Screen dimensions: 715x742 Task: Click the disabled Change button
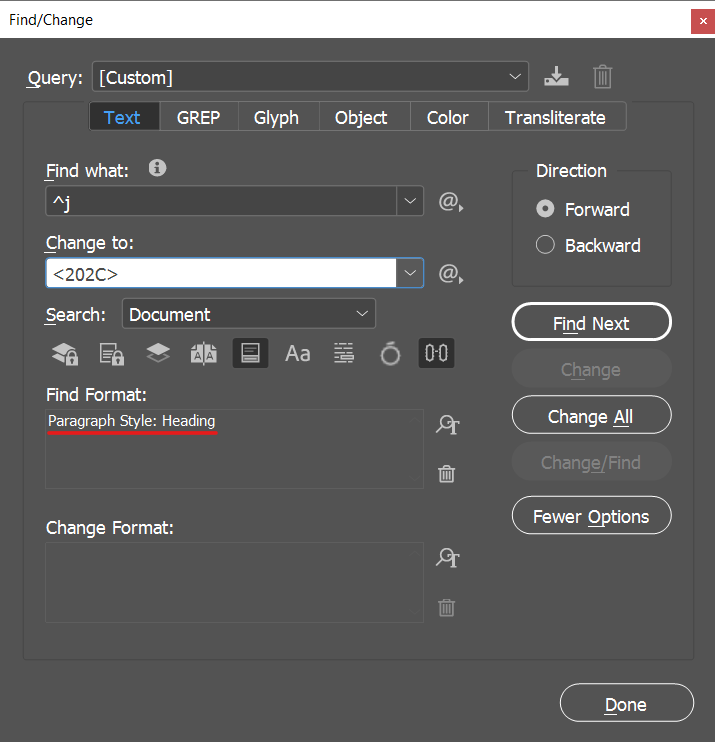pyautogui.click(x=591, y=369)
